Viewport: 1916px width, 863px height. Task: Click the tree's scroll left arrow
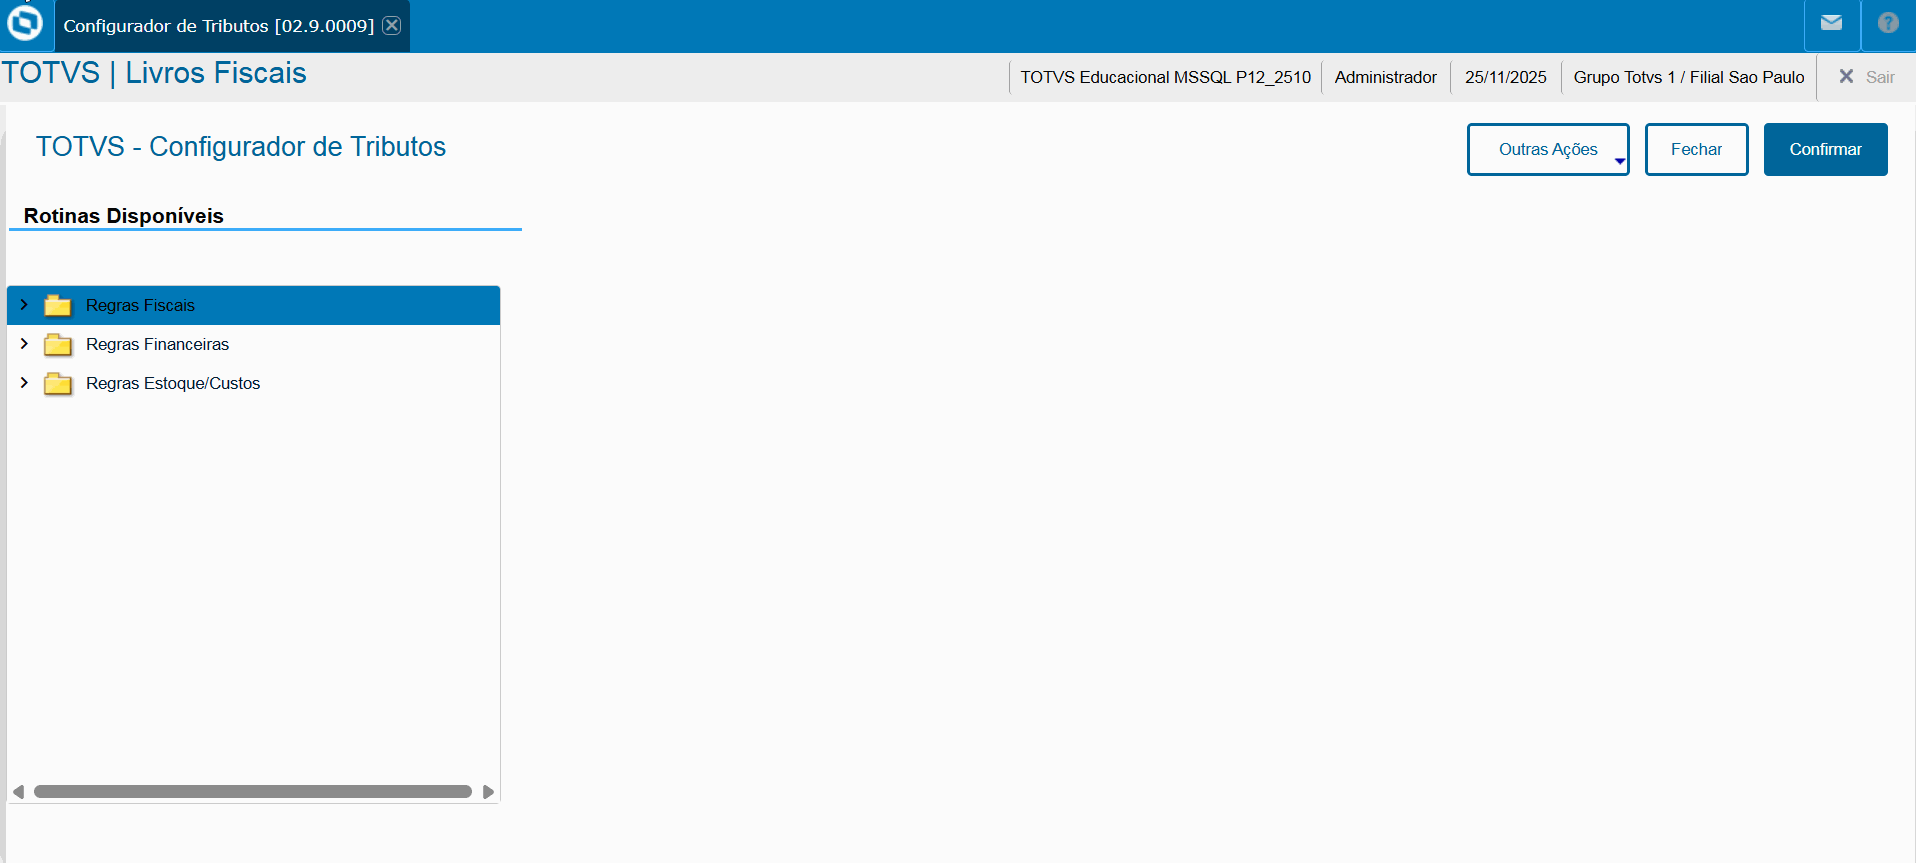pyautogui.click(x=18, y=792)
